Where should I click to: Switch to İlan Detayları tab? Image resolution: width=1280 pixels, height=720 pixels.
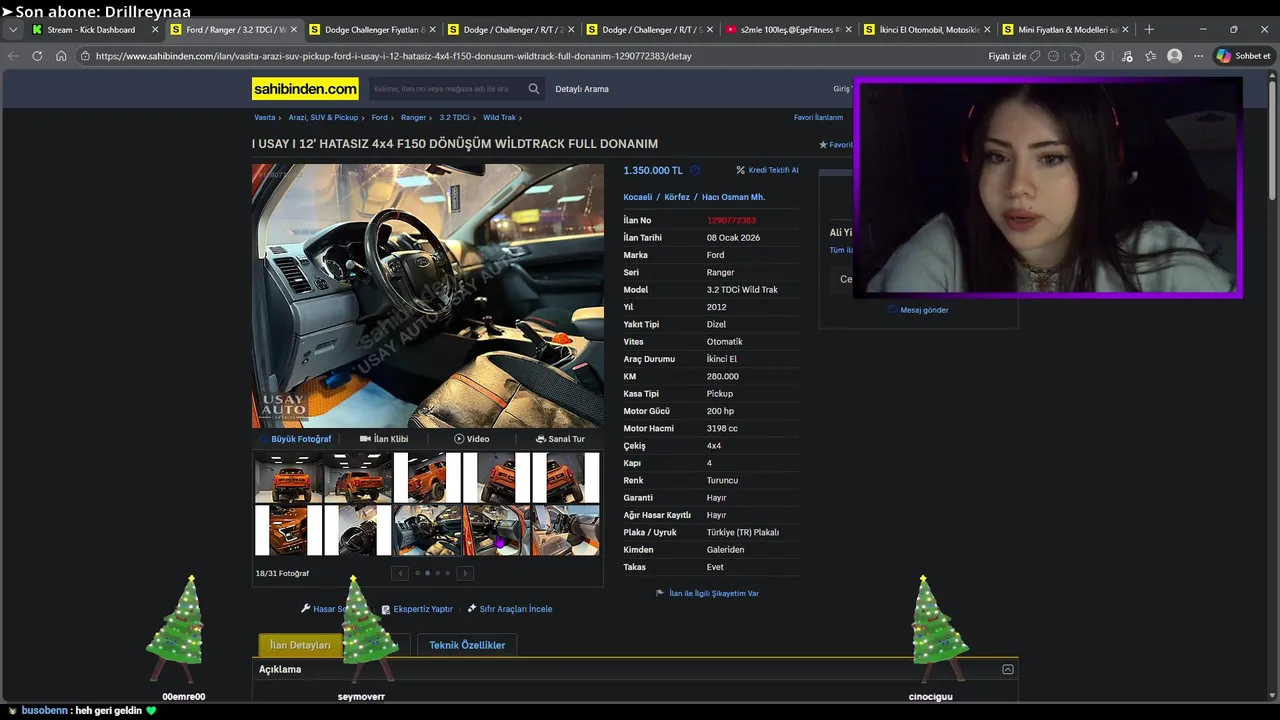pyautogui.click(x=300, y=645)
